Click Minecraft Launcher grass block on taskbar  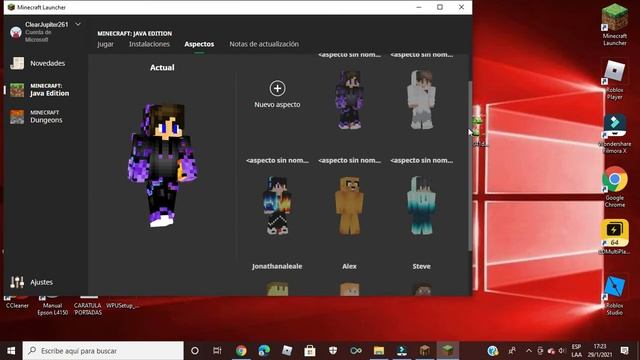(448, 351)
